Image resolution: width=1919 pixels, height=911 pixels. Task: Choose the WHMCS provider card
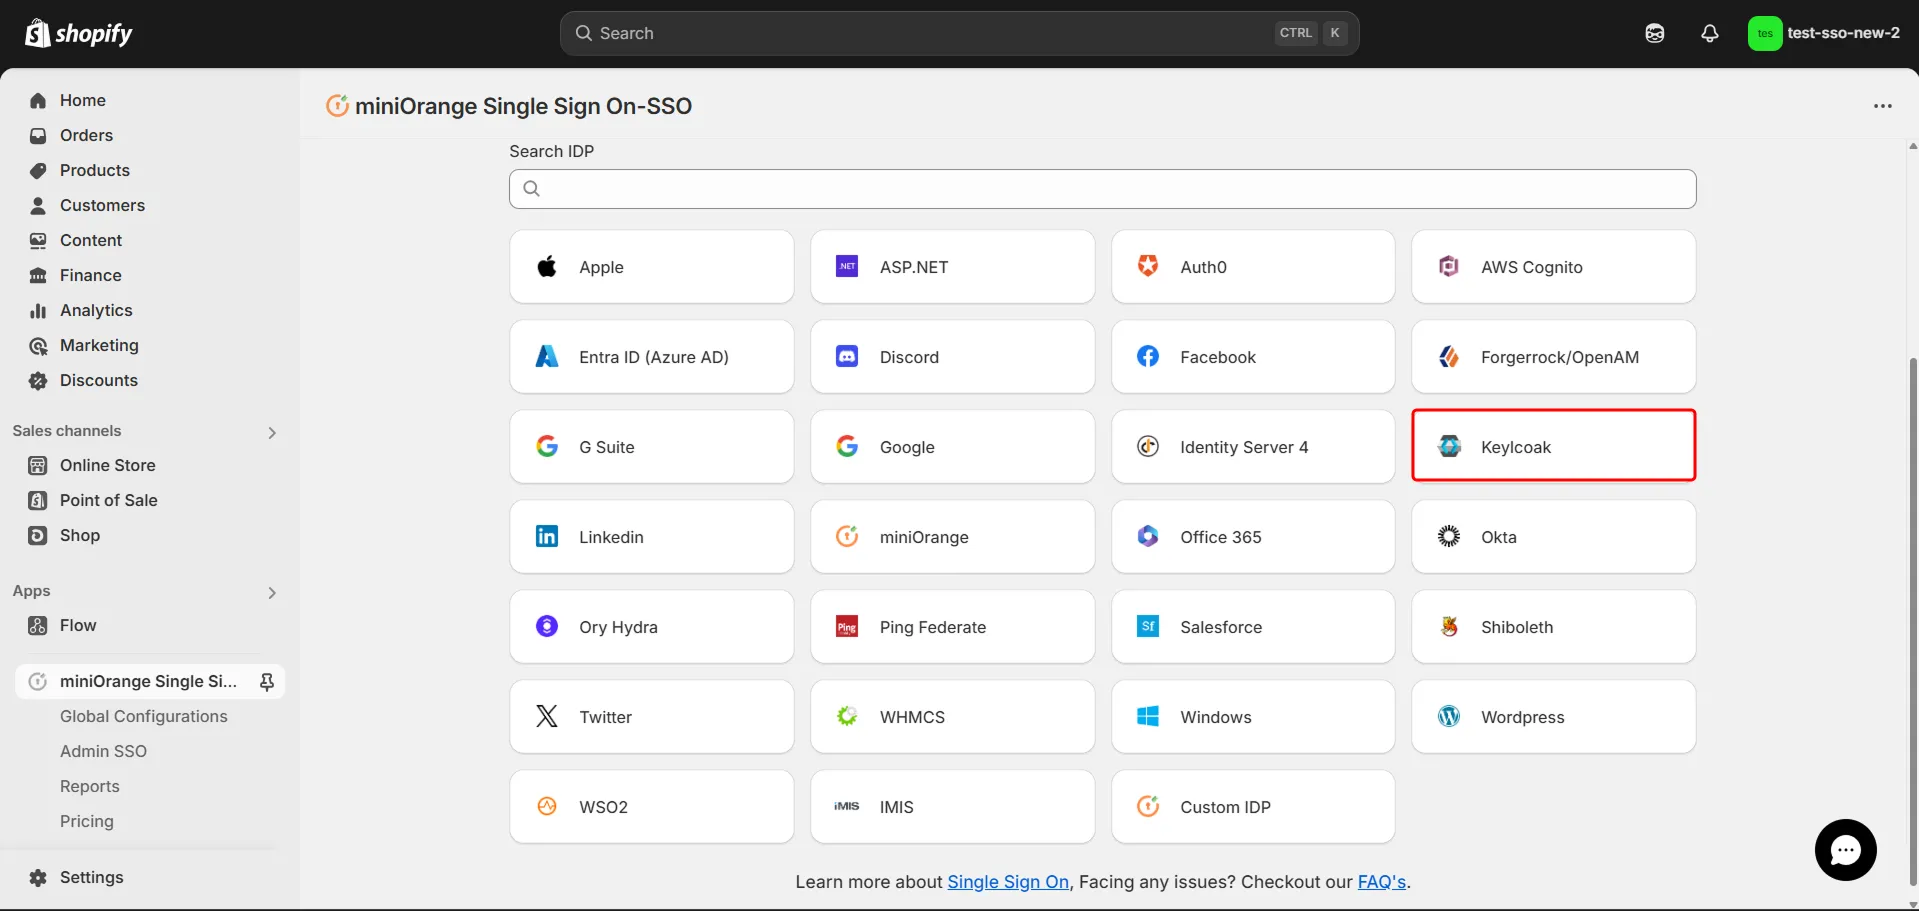952,717
